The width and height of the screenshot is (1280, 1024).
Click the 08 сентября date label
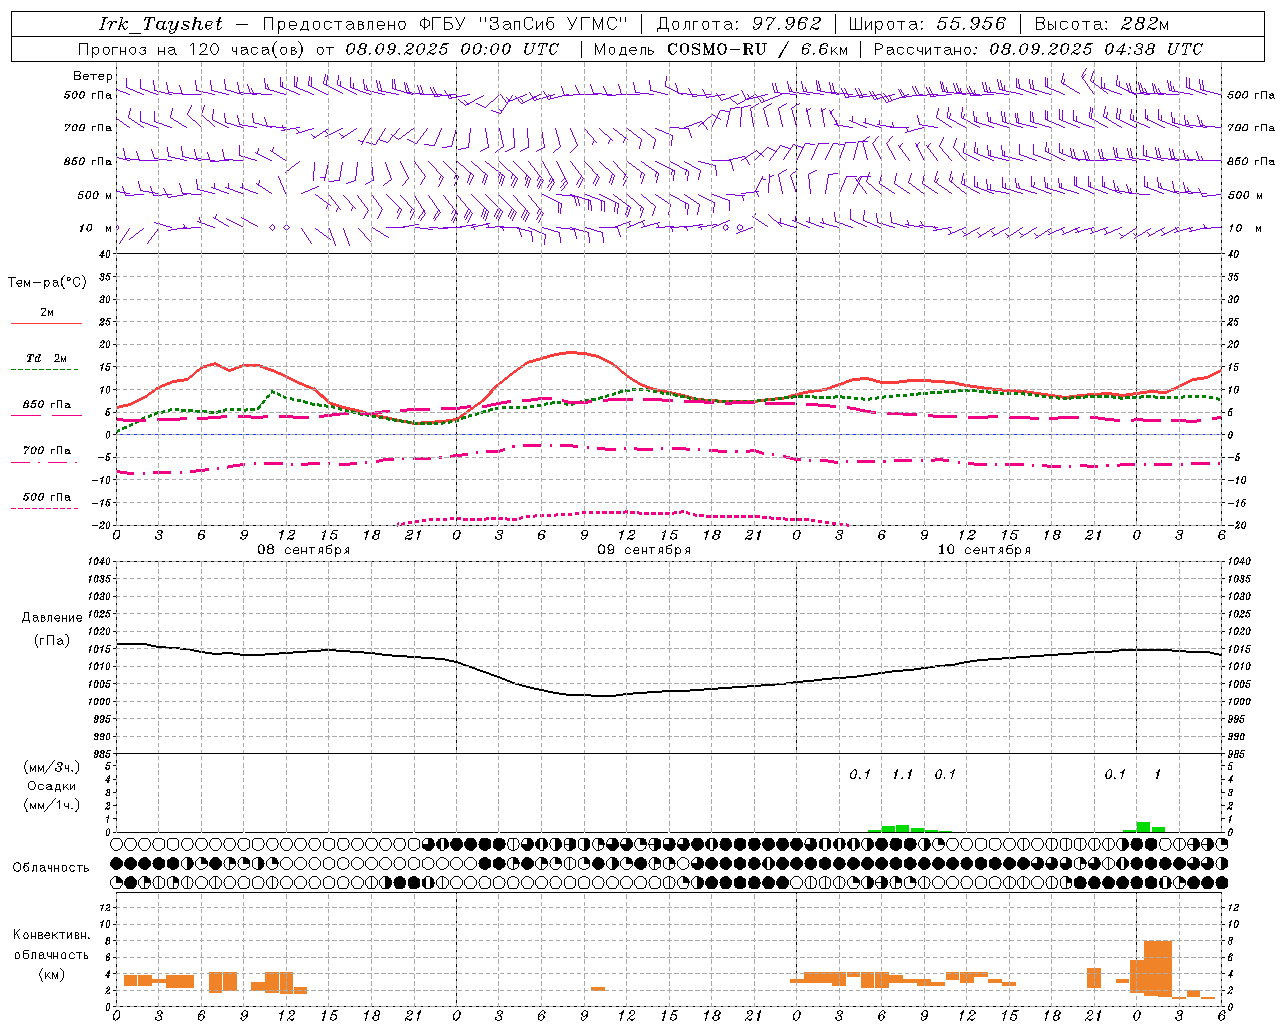tap(304, 550)
